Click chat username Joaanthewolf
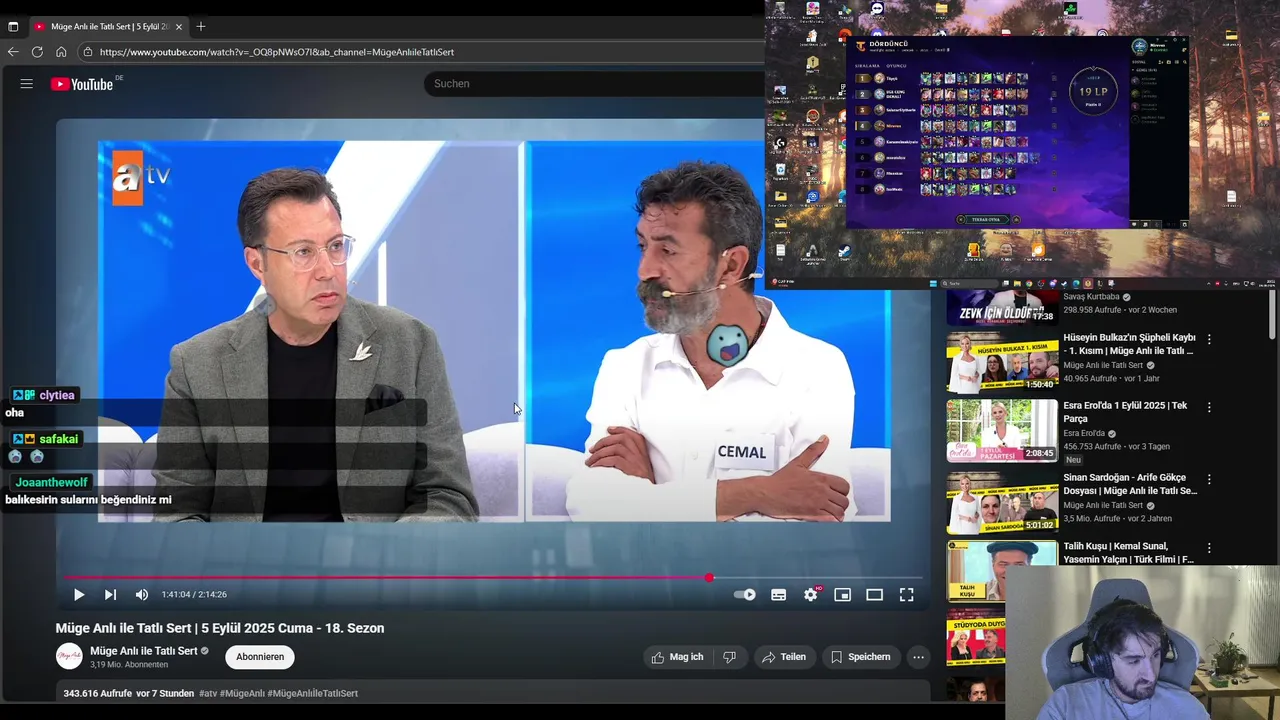The height and width of the screenshot is (720, 1280). tap(51, 482)
